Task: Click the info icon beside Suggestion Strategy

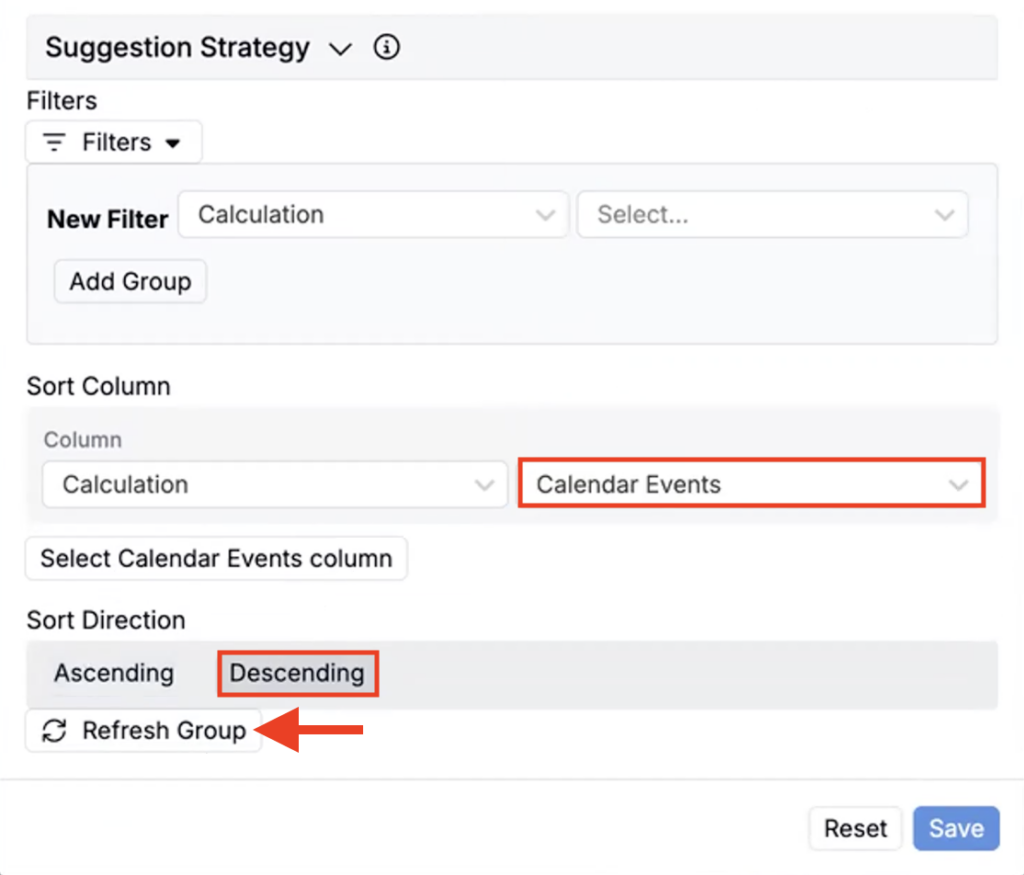Action: [386, 47]
